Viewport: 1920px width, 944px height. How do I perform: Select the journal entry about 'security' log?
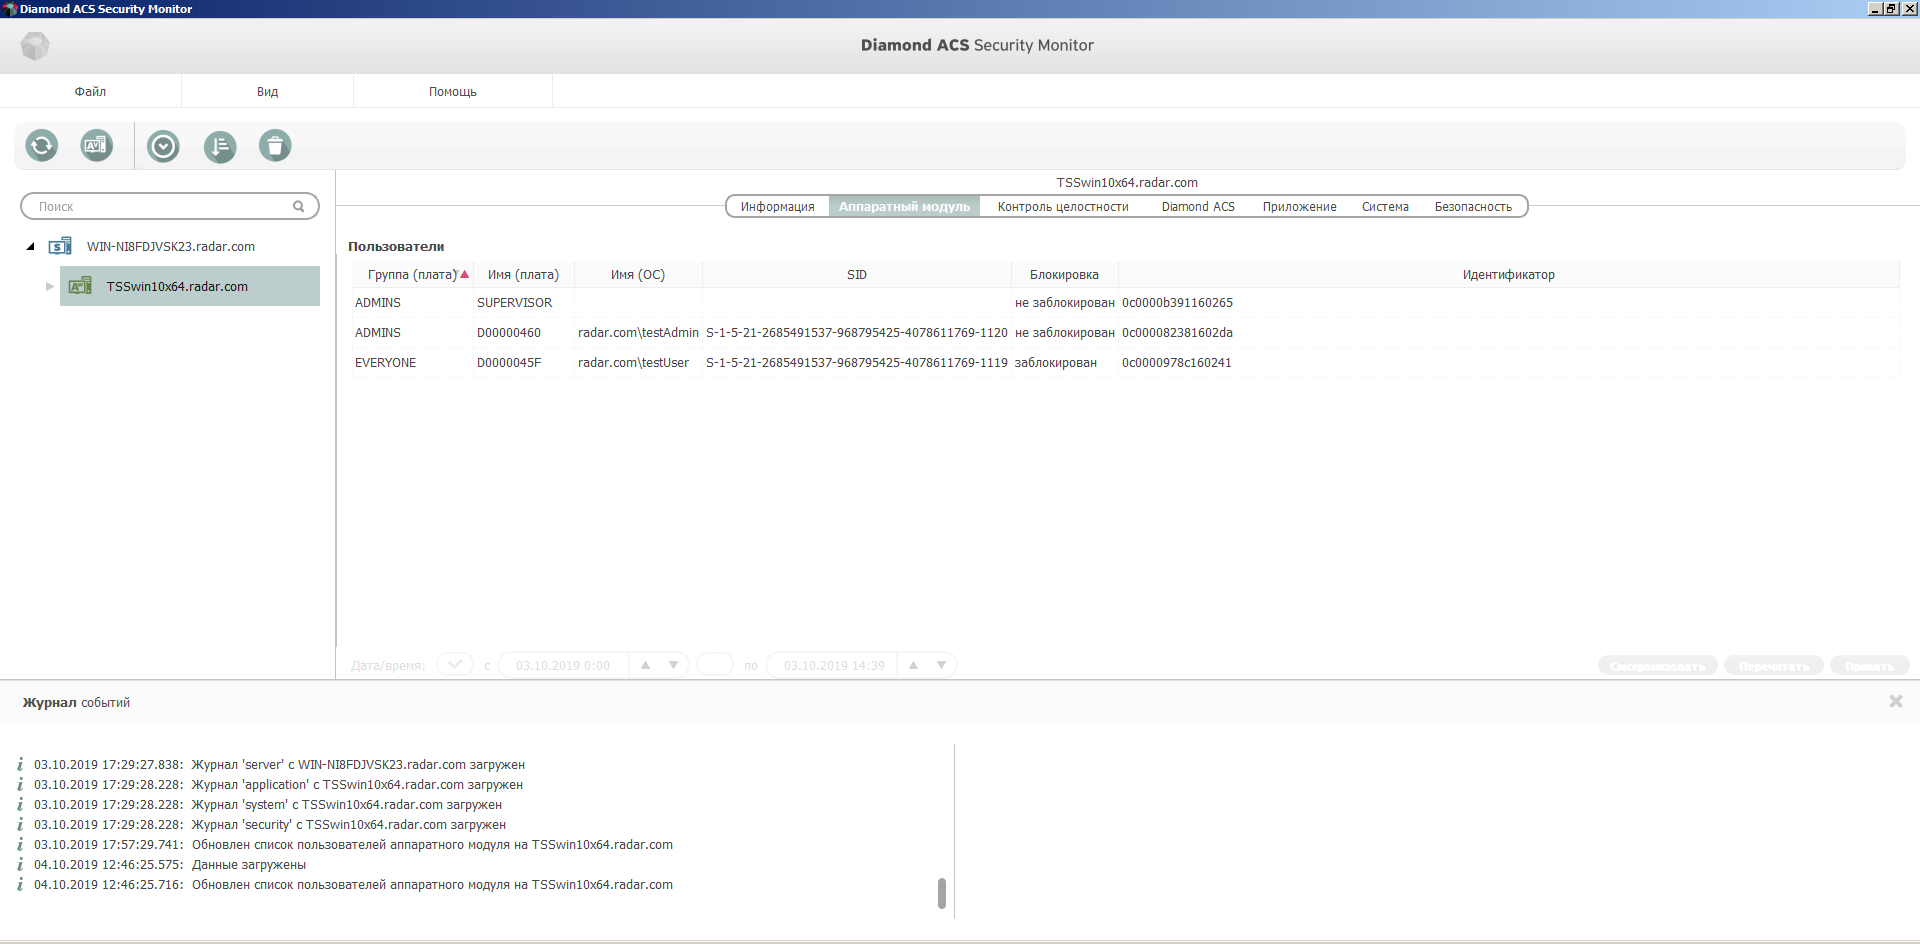coord(270,825)
